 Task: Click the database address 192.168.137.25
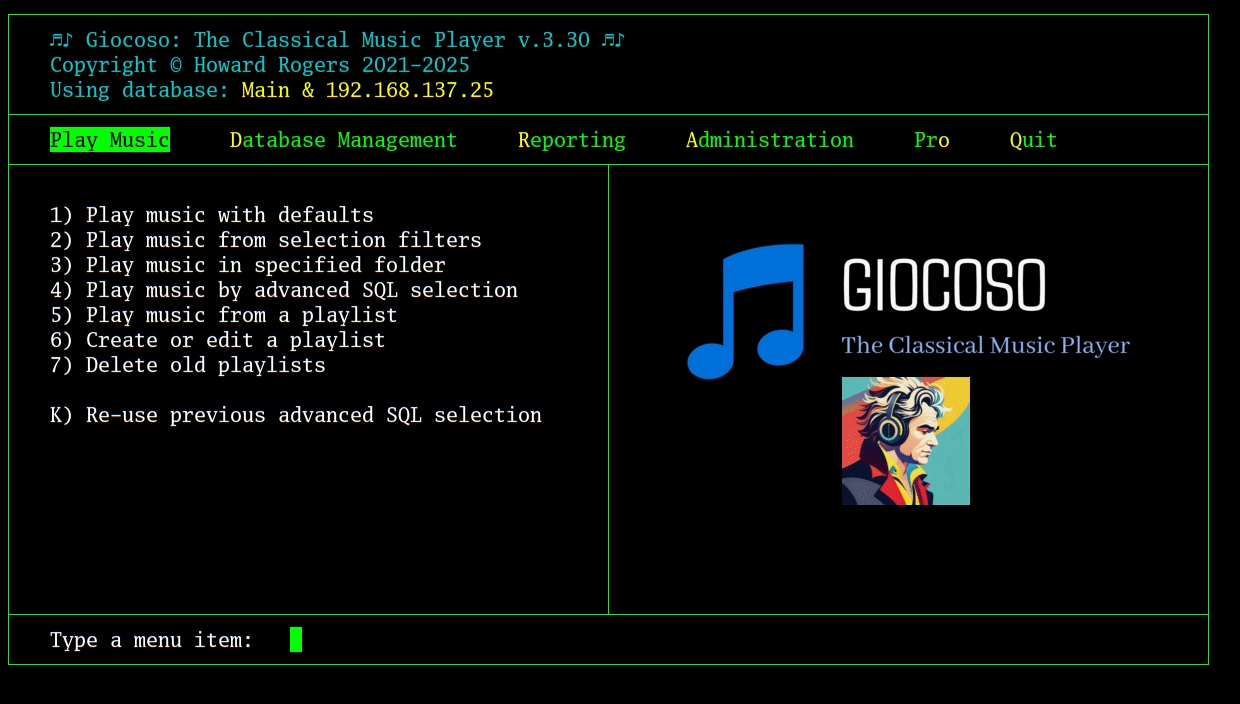tap(412, 89)
